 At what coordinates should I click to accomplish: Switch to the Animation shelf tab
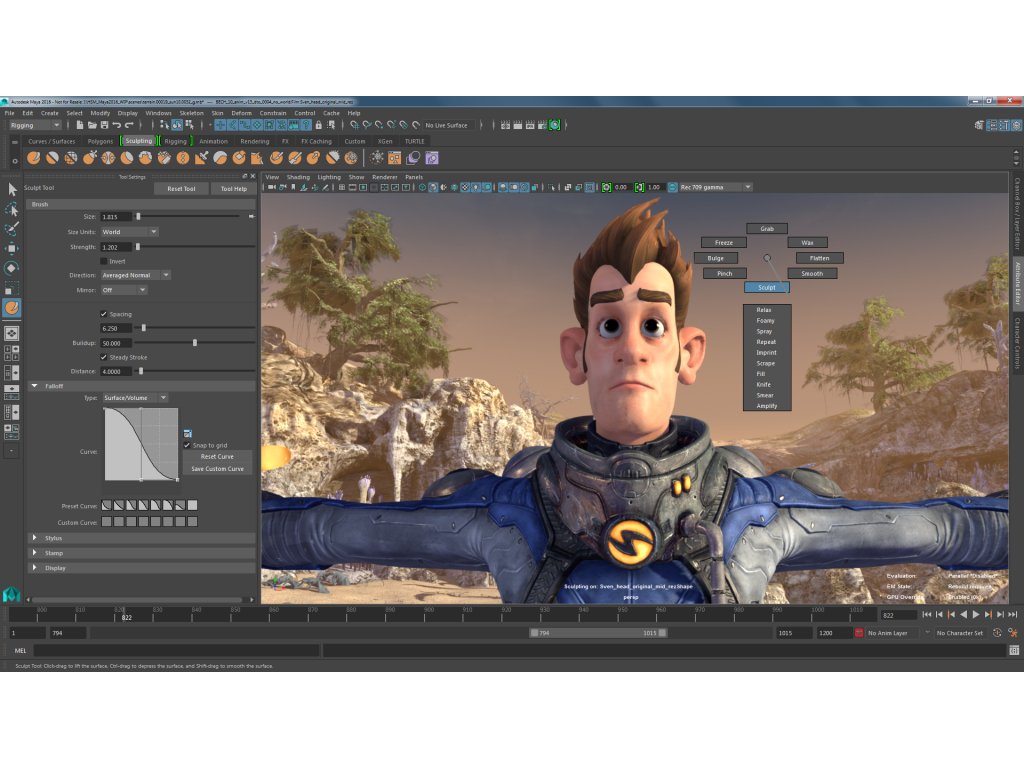coord(213,141)
